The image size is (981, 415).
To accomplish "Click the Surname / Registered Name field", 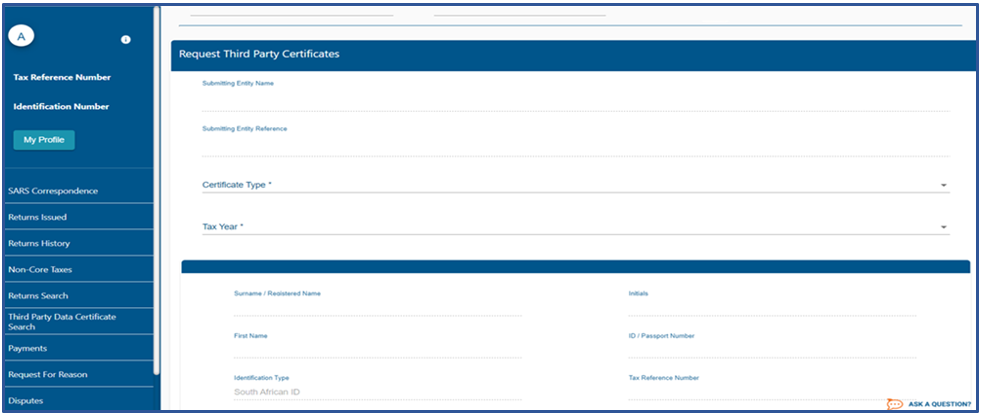I will pos(376,308).
